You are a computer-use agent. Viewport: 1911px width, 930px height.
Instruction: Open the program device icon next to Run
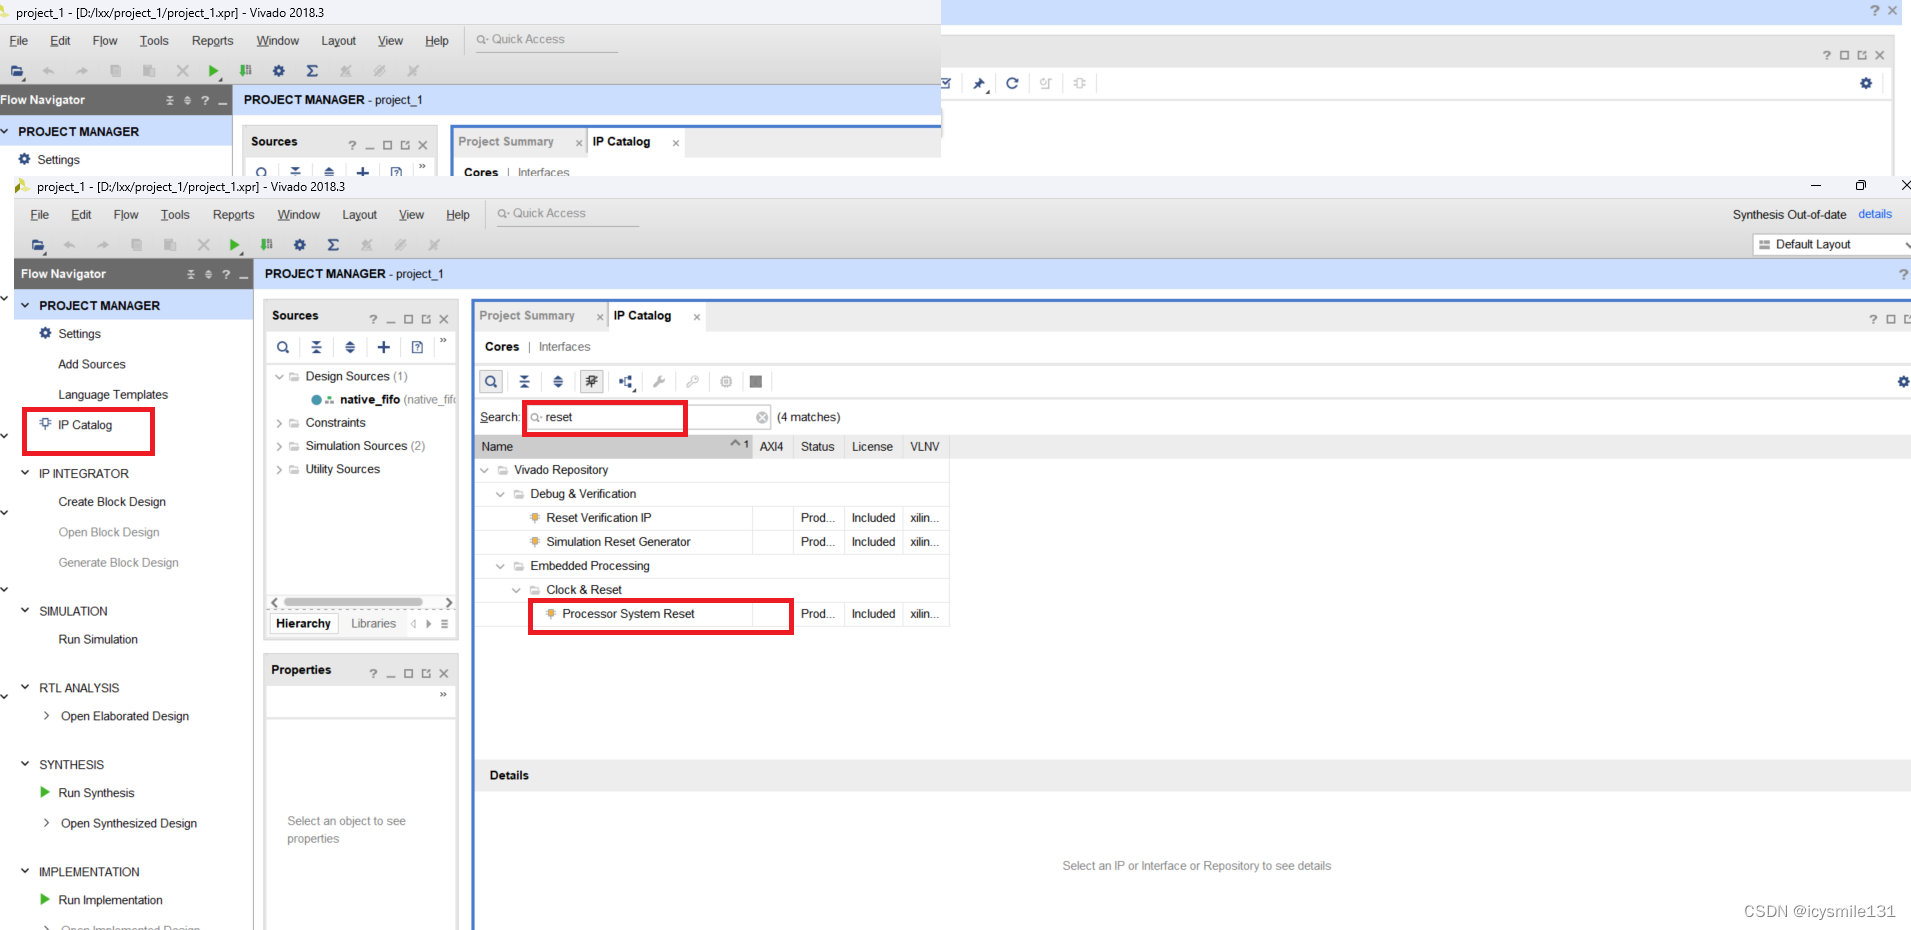[266, 245]
